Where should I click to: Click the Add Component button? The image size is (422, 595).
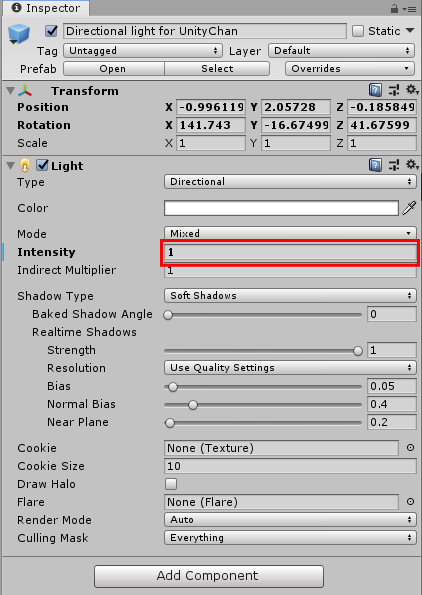coord(209,576)
